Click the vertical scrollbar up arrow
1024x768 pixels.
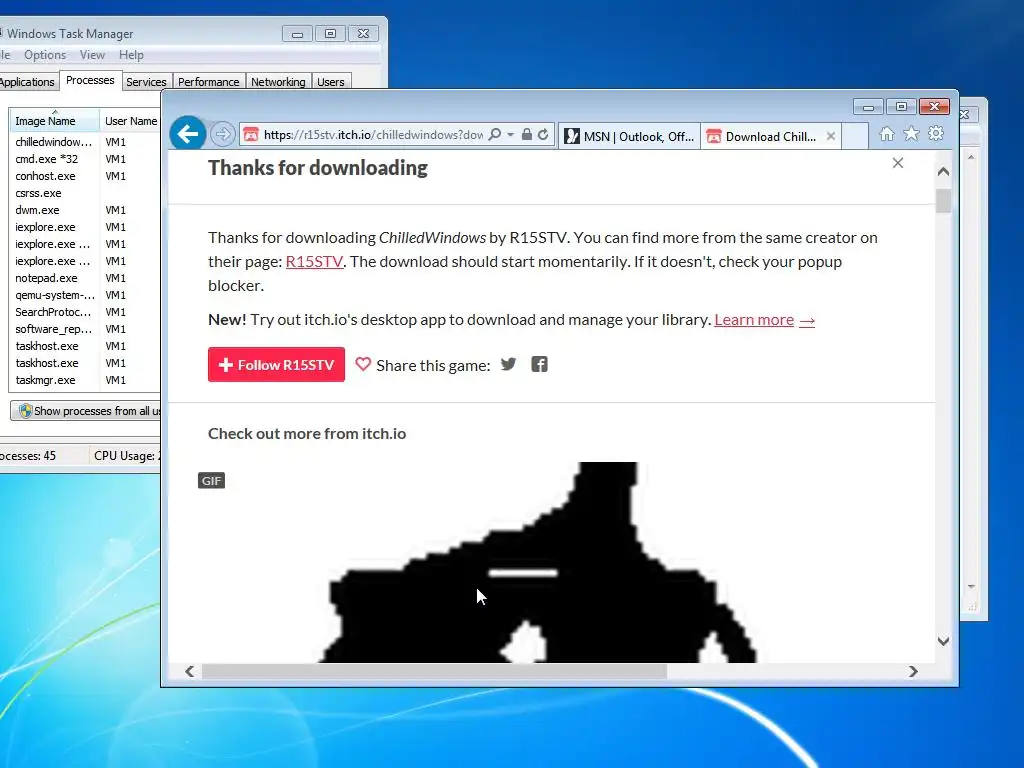point(943,171)
